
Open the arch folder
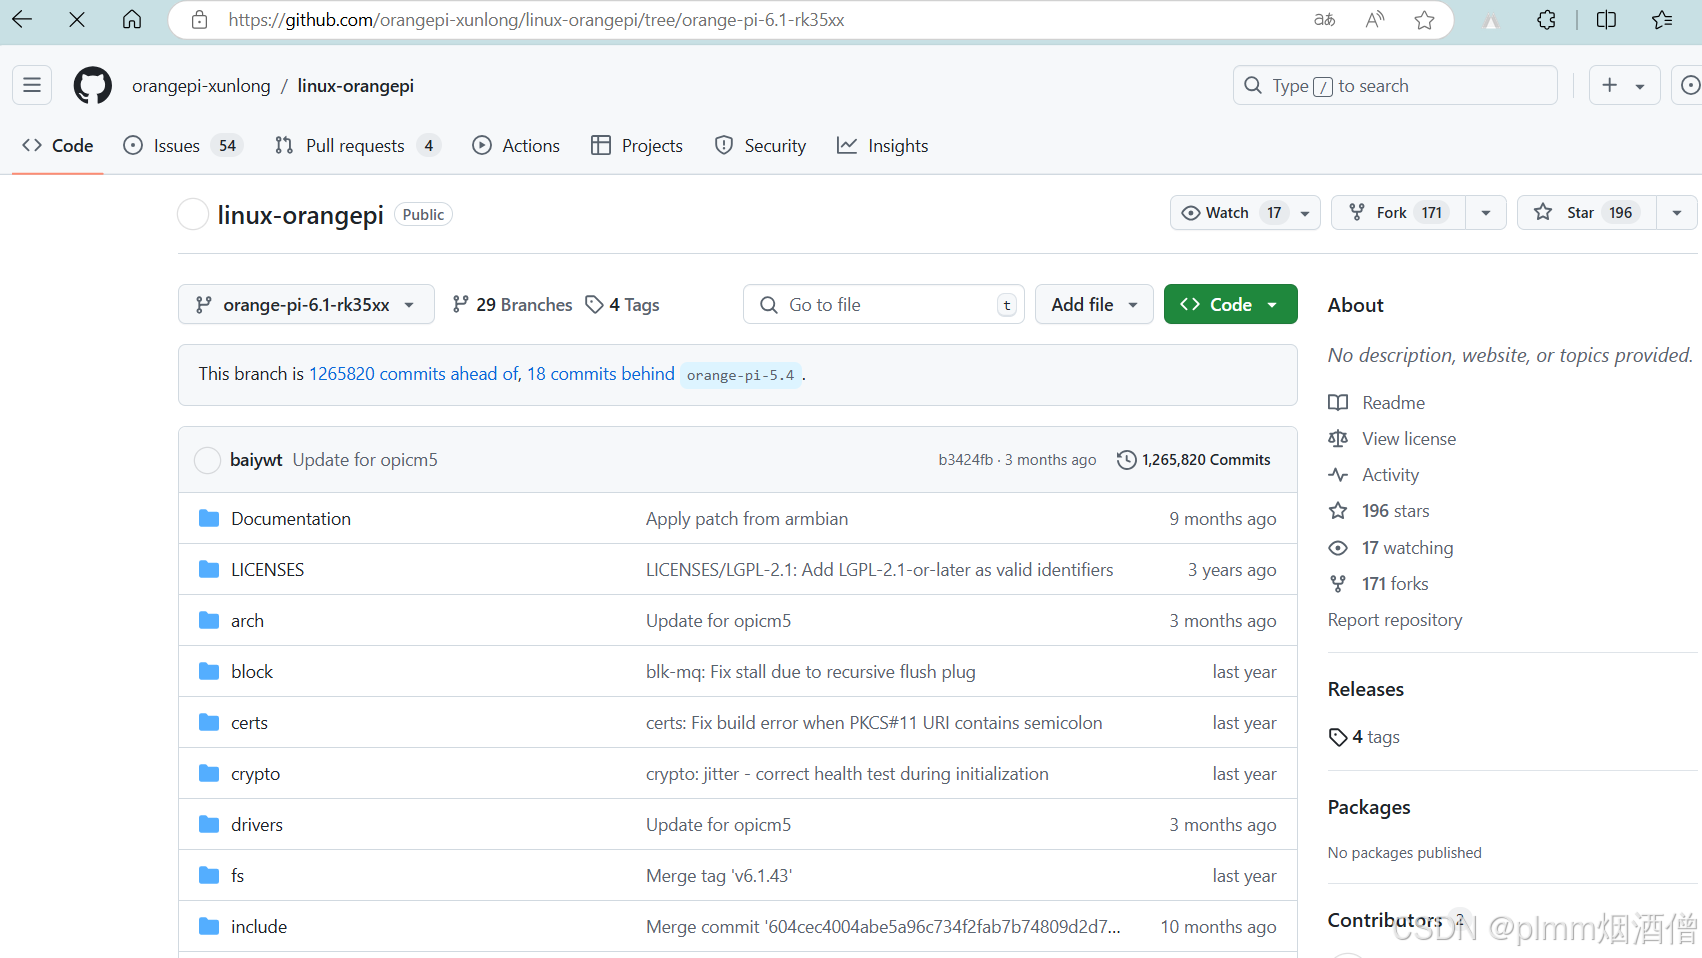(247, 621)
